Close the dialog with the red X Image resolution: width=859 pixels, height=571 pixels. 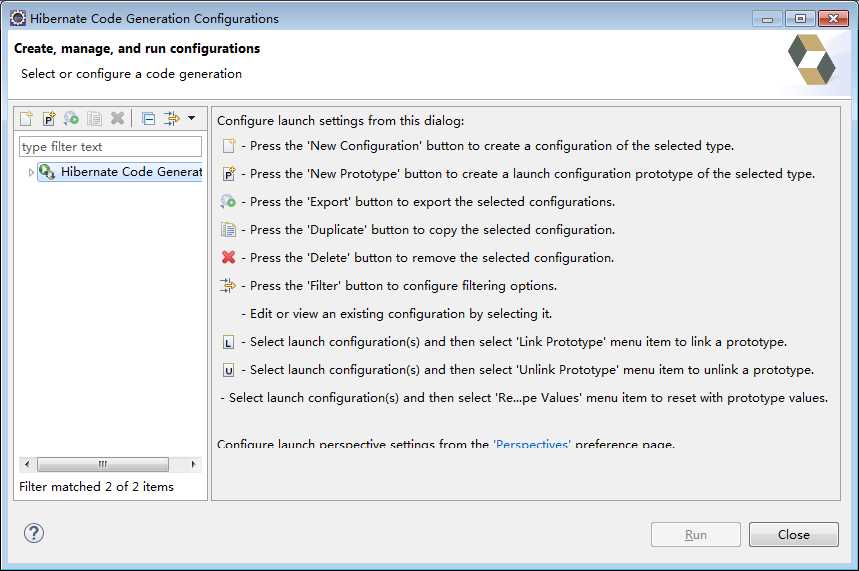[x=833, y=19]
